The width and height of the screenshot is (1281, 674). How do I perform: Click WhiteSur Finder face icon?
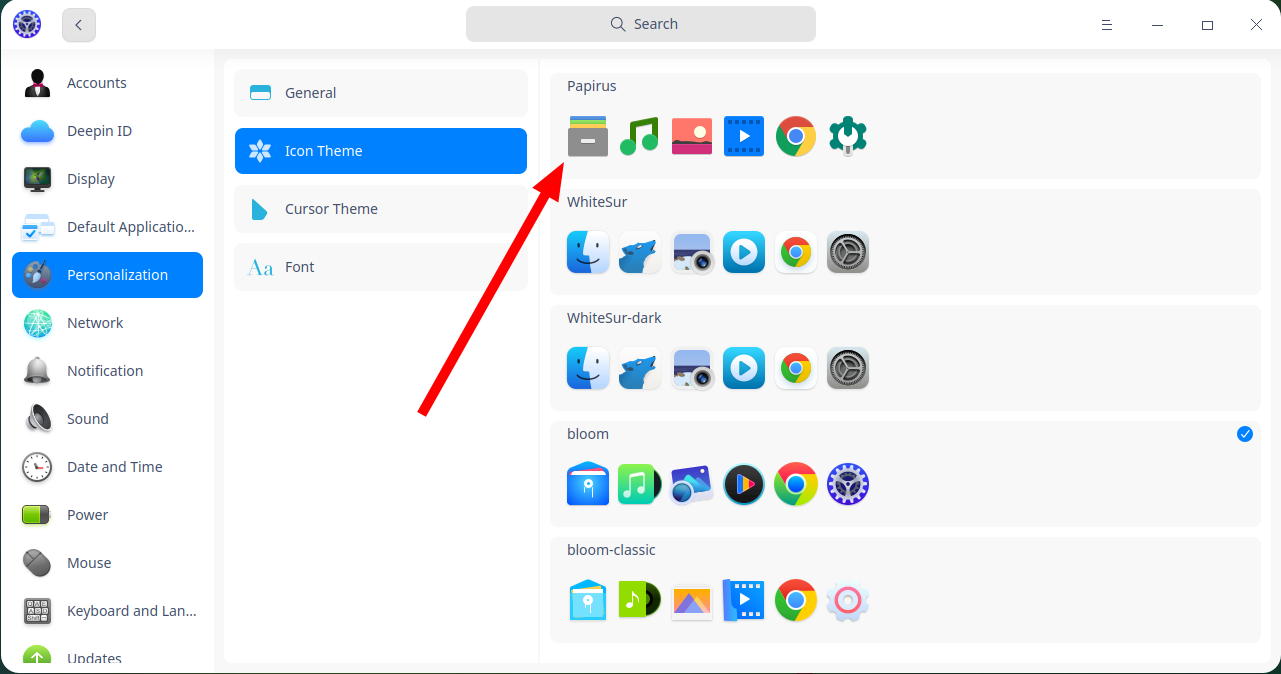[588, 252]
